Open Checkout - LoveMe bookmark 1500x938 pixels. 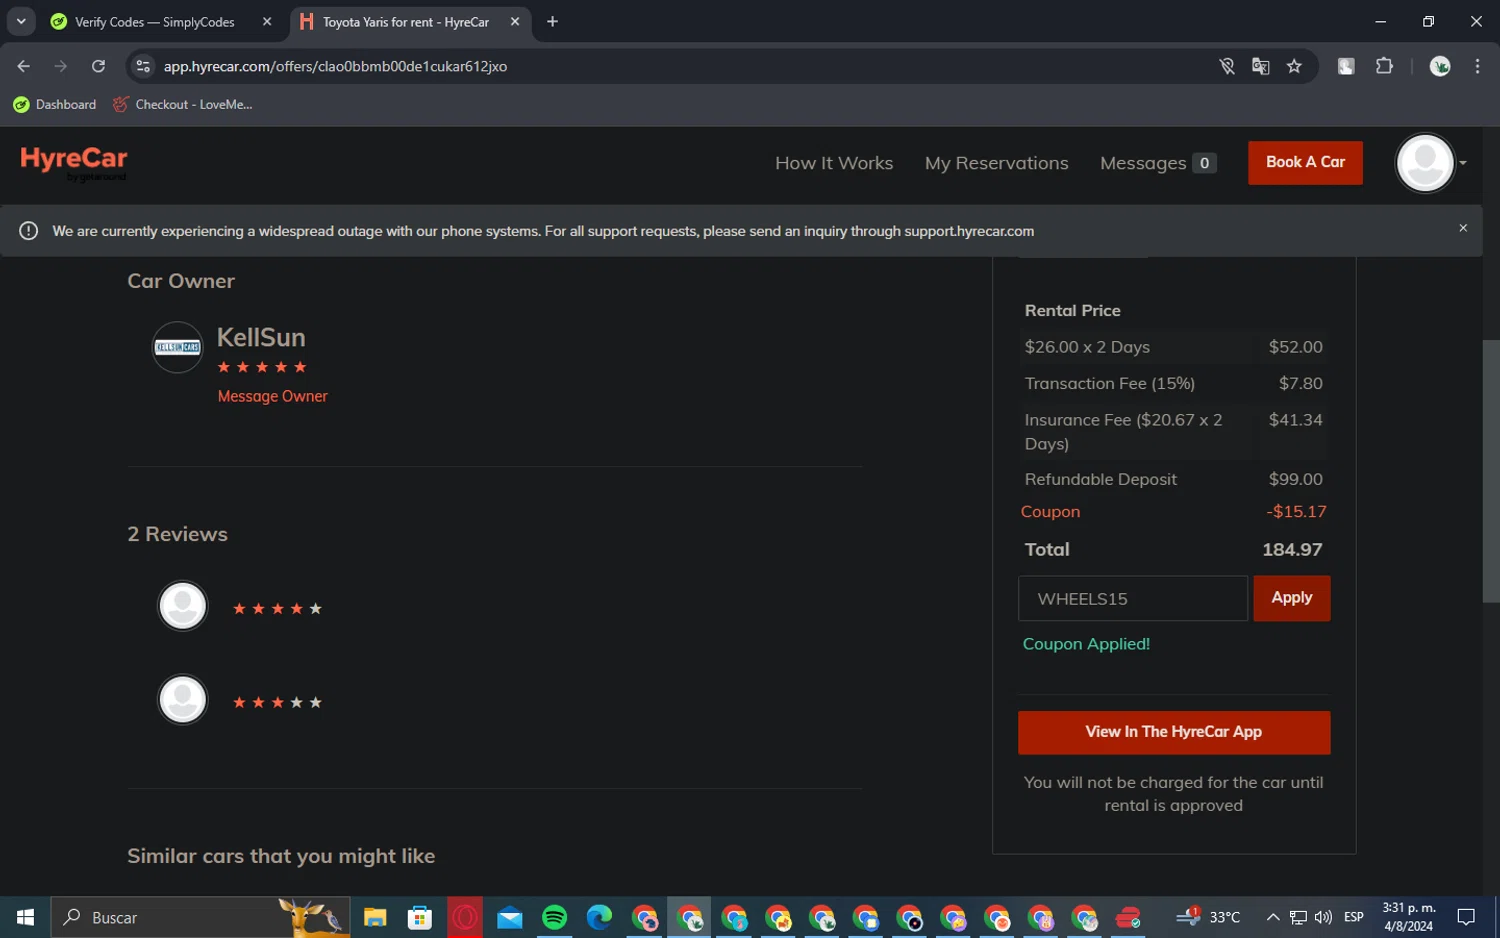tap(183, 104)
